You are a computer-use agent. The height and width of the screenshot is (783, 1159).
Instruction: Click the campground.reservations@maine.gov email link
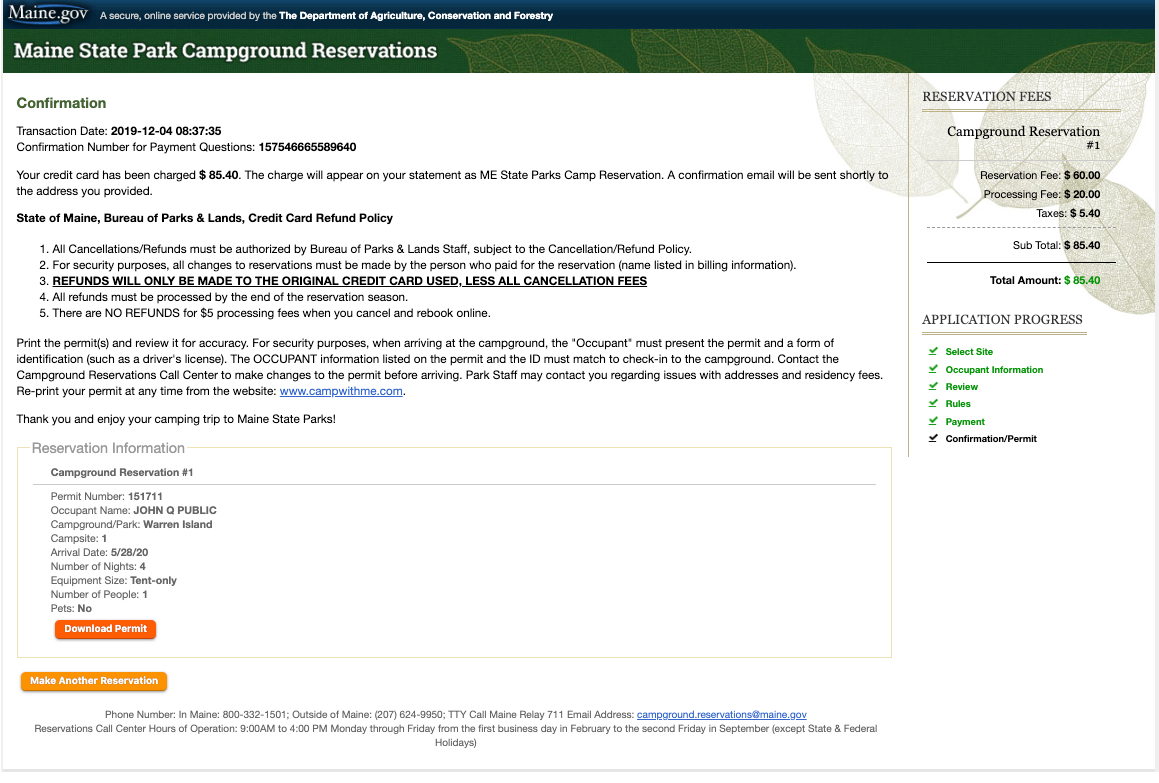click(x=721, y=715)
